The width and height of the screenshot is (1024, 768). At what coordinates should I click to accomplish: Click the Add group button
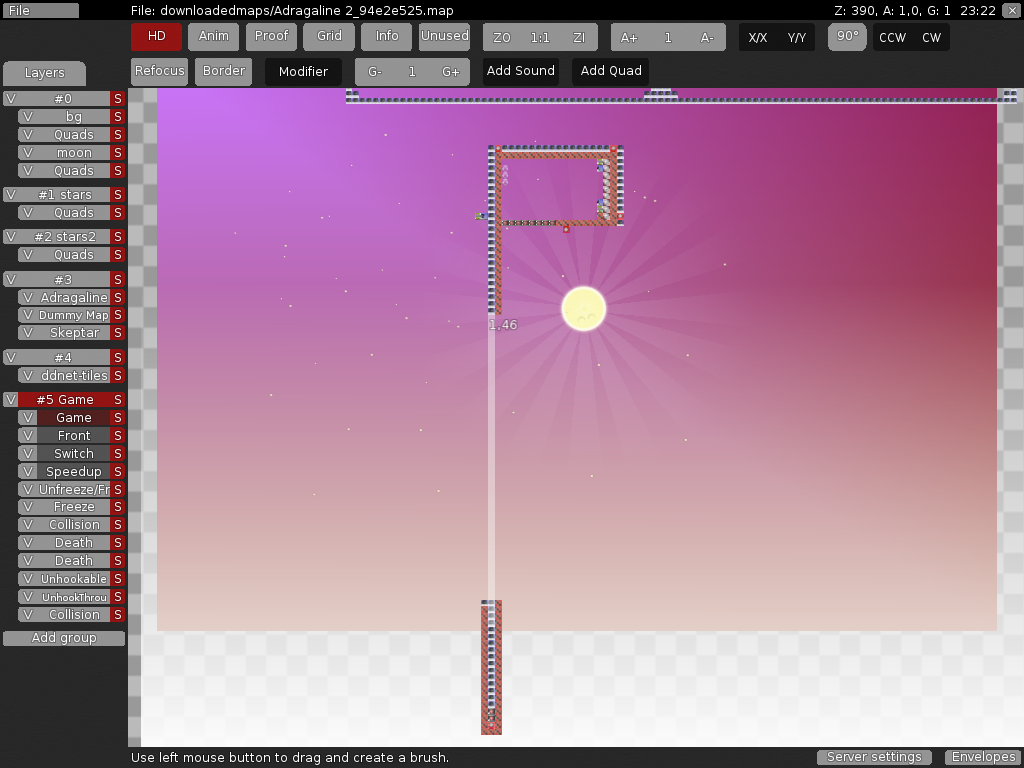(64, 638)
